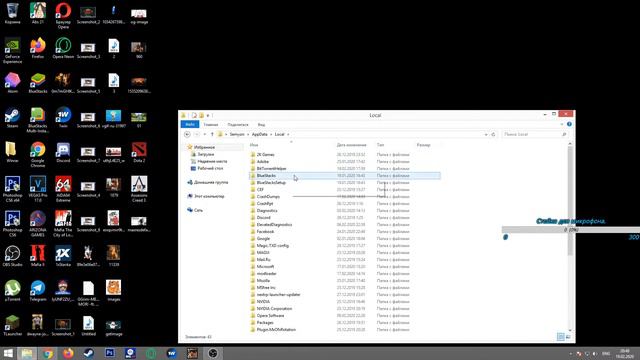640x360 pixels.
Task: Go back in the Explorer window
Action: click(187, 134)
